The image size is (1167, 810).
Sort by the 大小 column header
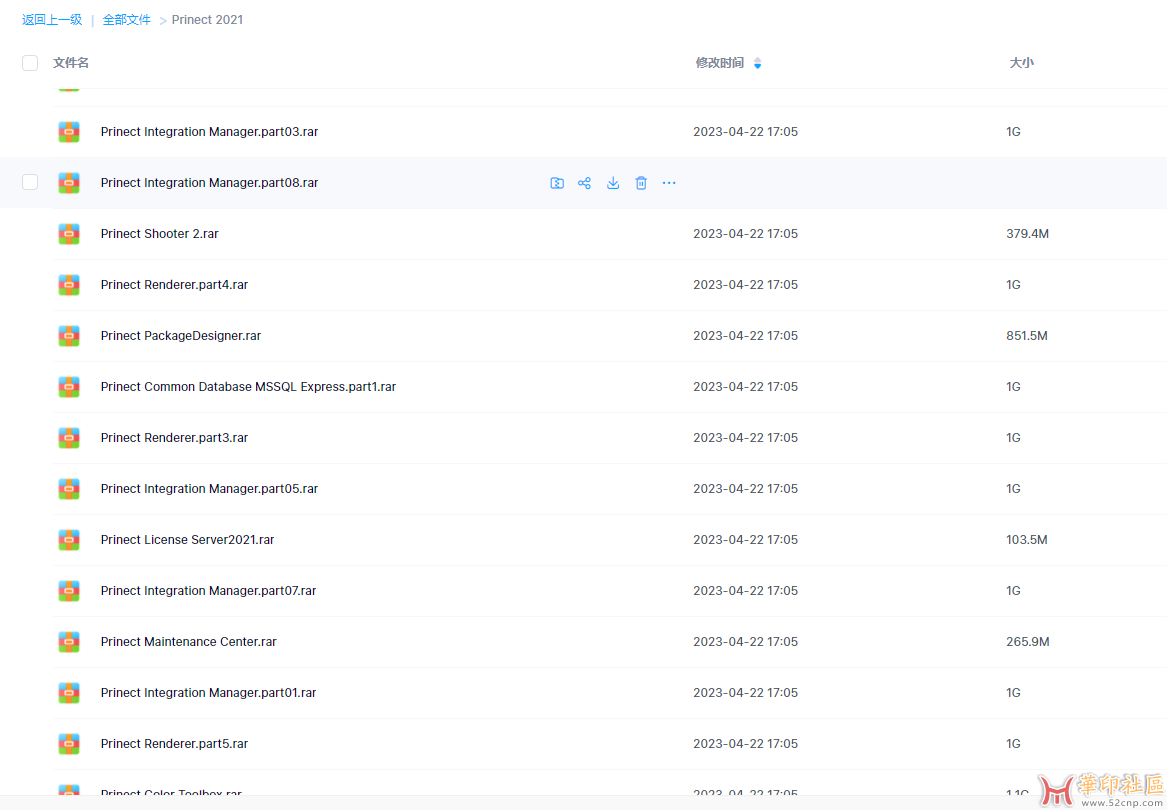coord(1021,63)
